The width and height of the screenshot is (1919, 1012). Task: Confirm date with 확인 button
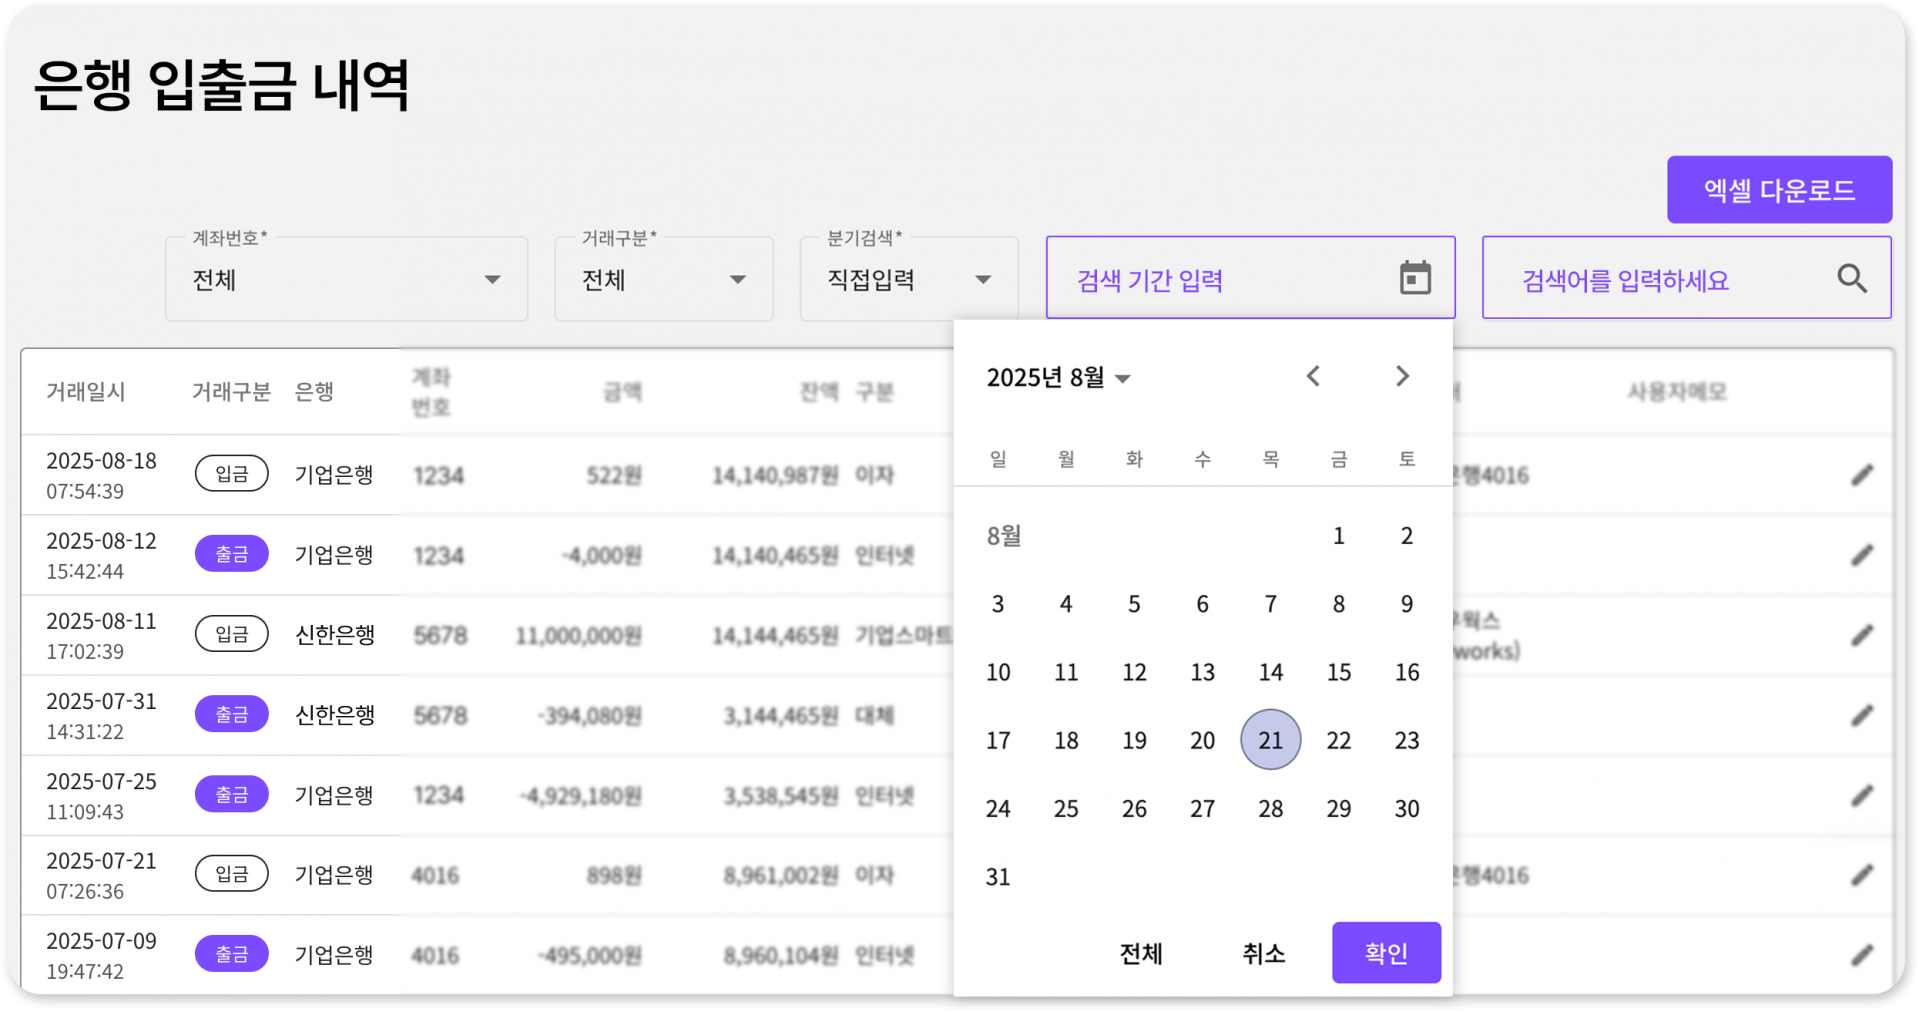pos(1385,952)
